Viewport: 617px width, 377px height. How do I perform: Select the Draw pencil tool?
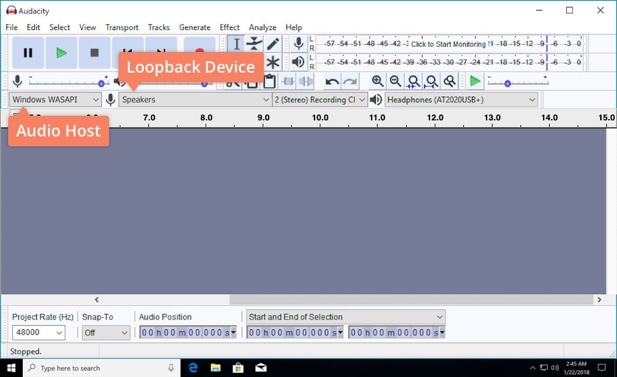[272, 44]
